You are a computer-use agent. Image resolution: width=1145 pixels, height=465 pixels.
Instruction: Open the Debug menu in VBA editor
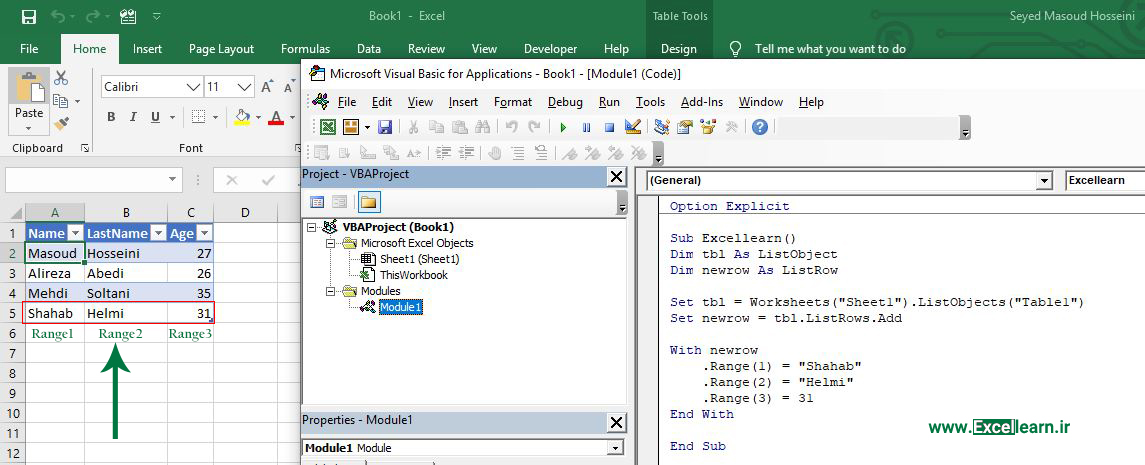565,102
